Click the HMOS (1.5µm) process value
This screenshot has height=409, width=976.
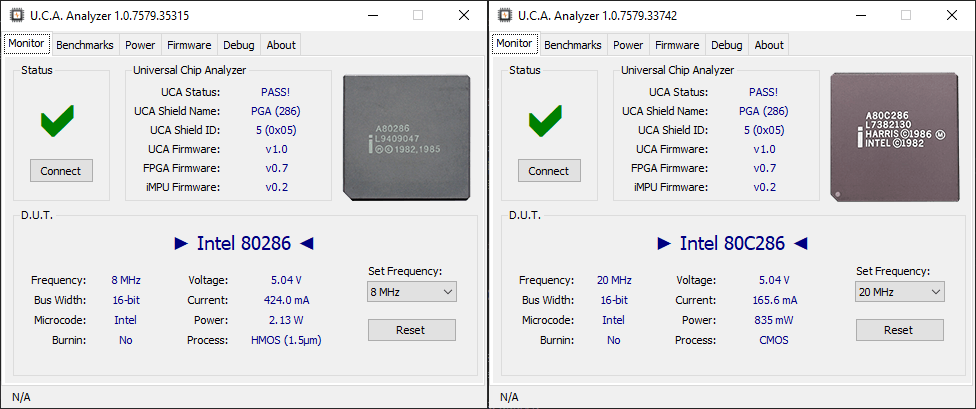(x=286, y=340)
